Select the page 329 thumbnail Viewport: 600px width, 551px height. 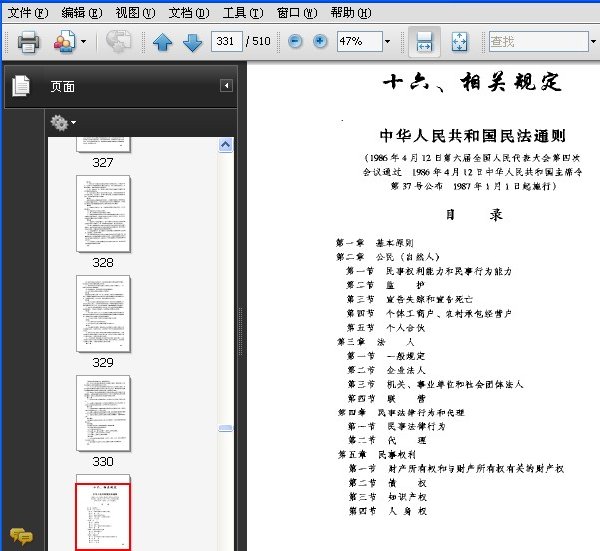click(103, 313)
